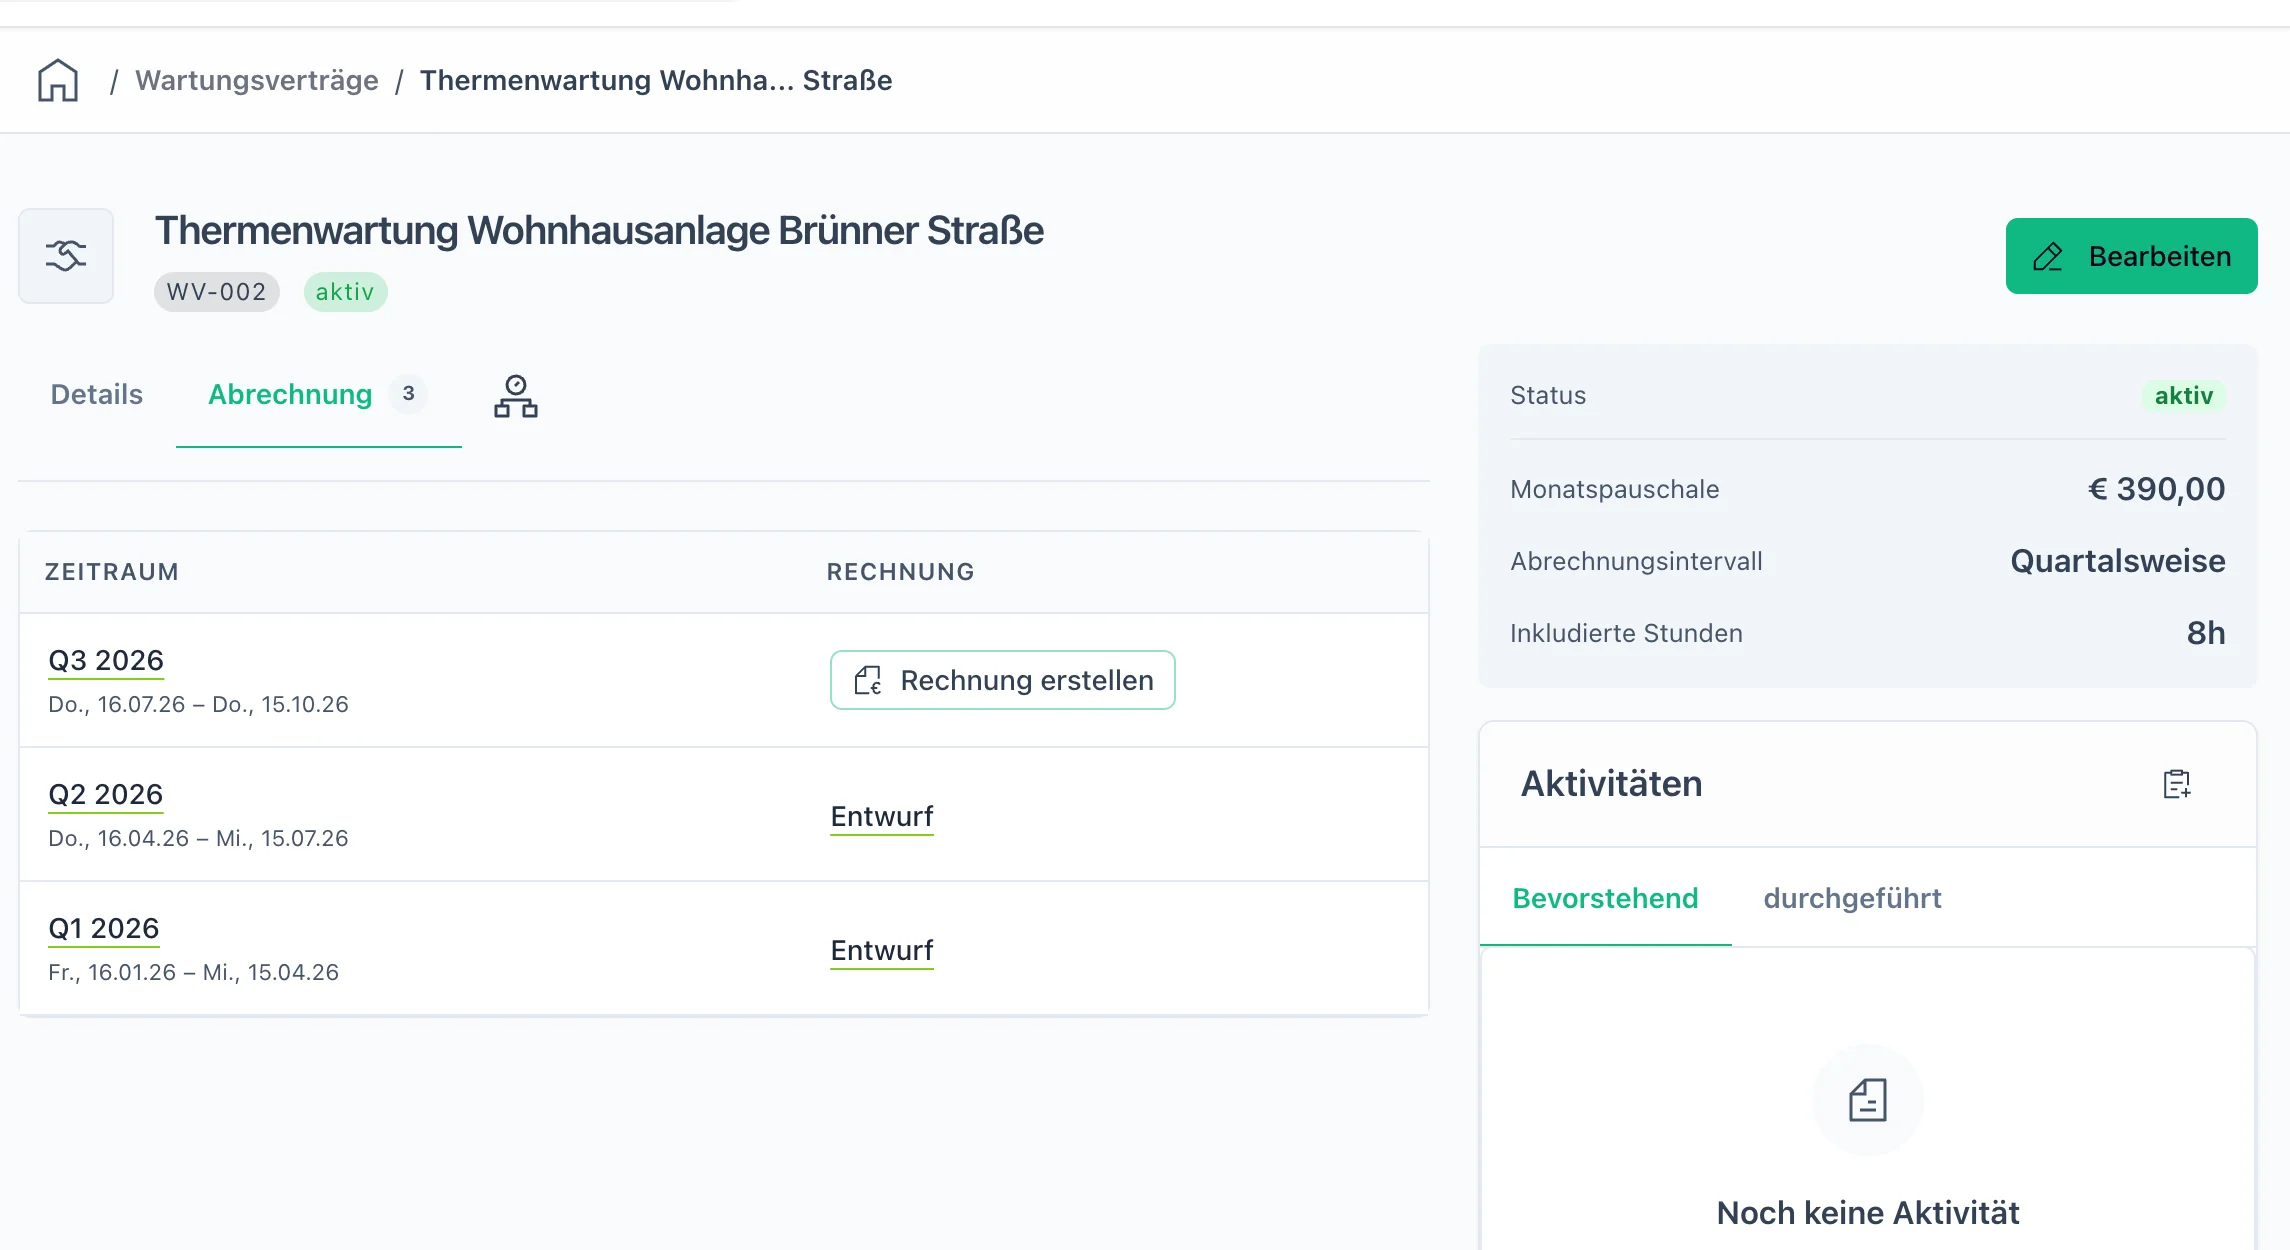Switch to Bevorstehend activities tab

point(1605,898)
